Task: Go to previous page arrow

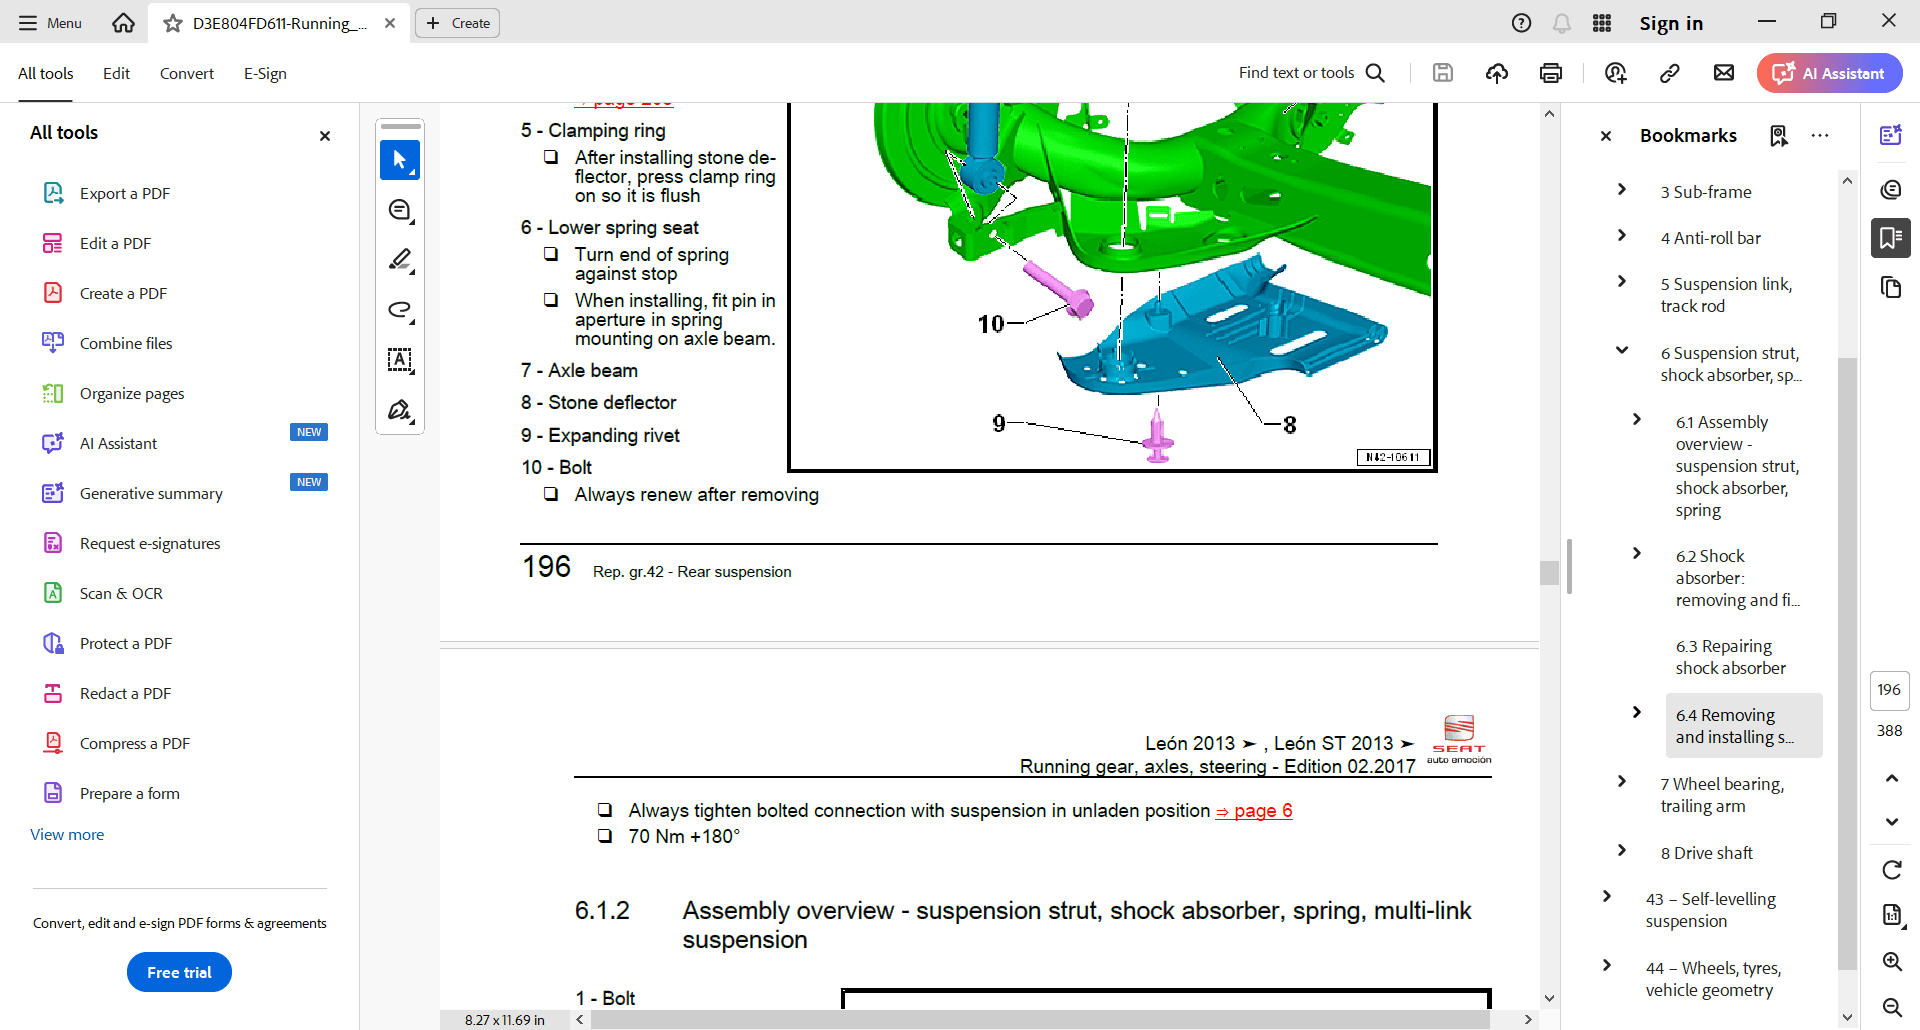Action: tap(1891, 778)
